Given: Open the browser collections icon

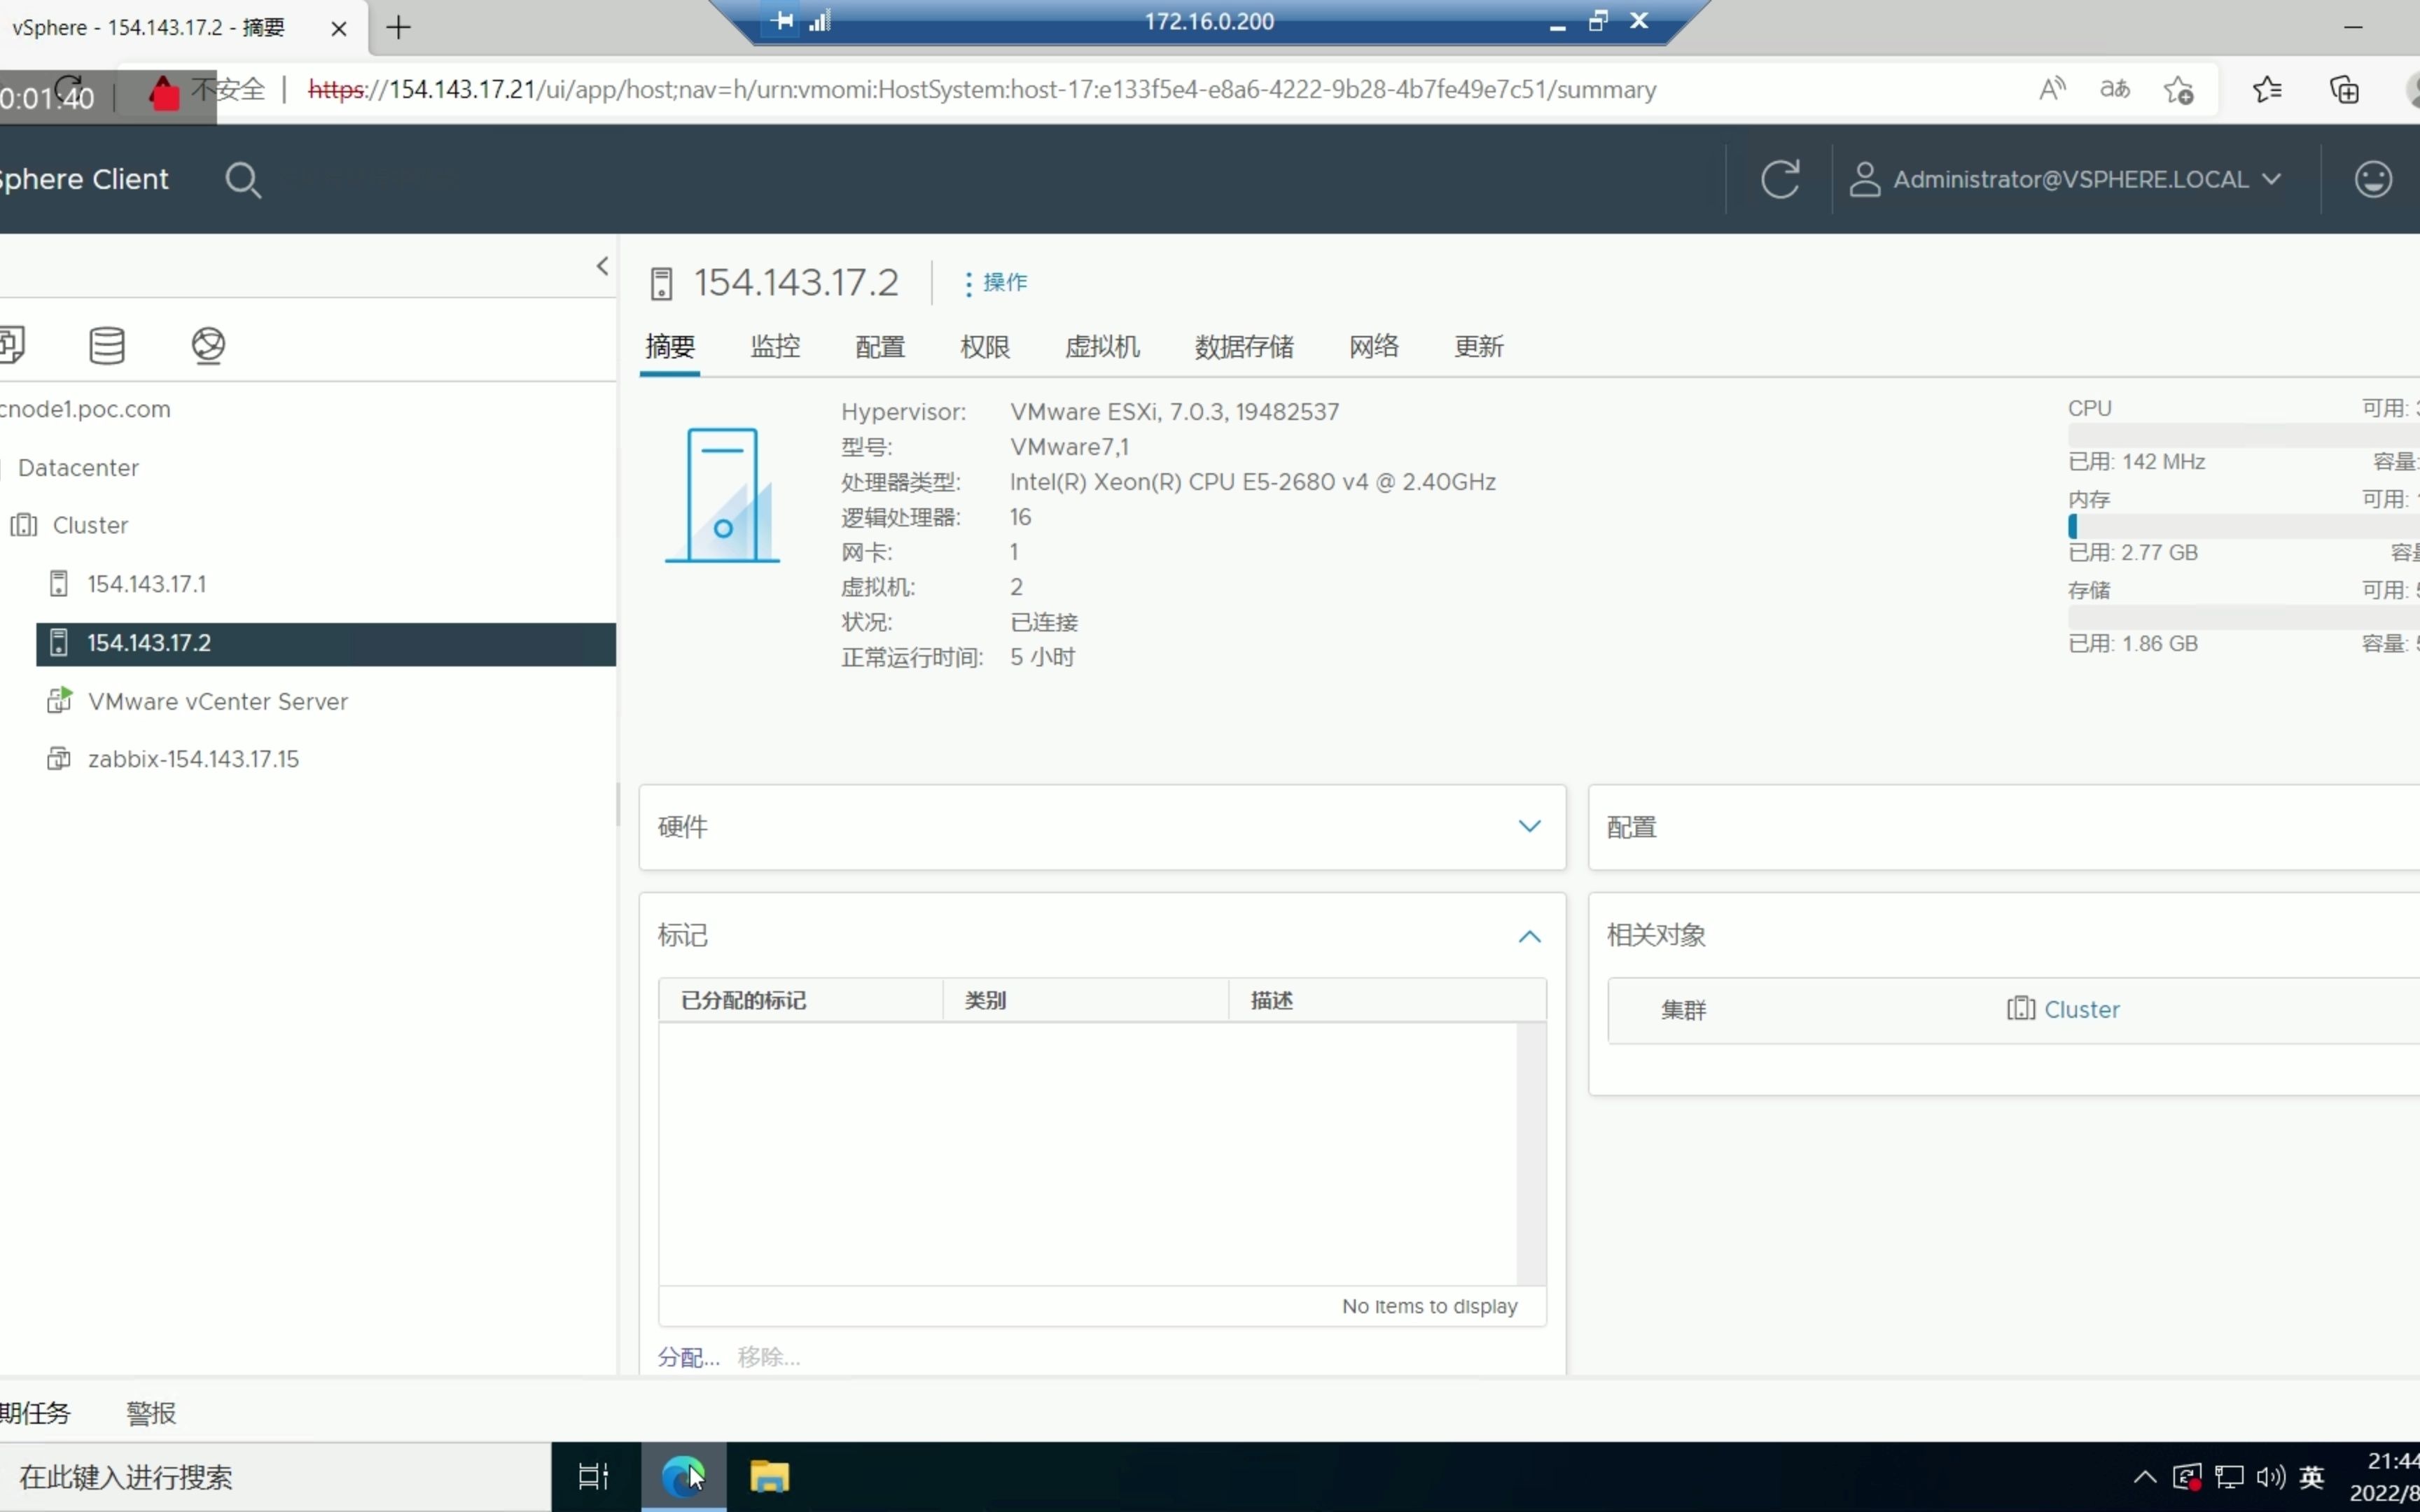Looking at the screenshot, I should [x=2344, y=90].
